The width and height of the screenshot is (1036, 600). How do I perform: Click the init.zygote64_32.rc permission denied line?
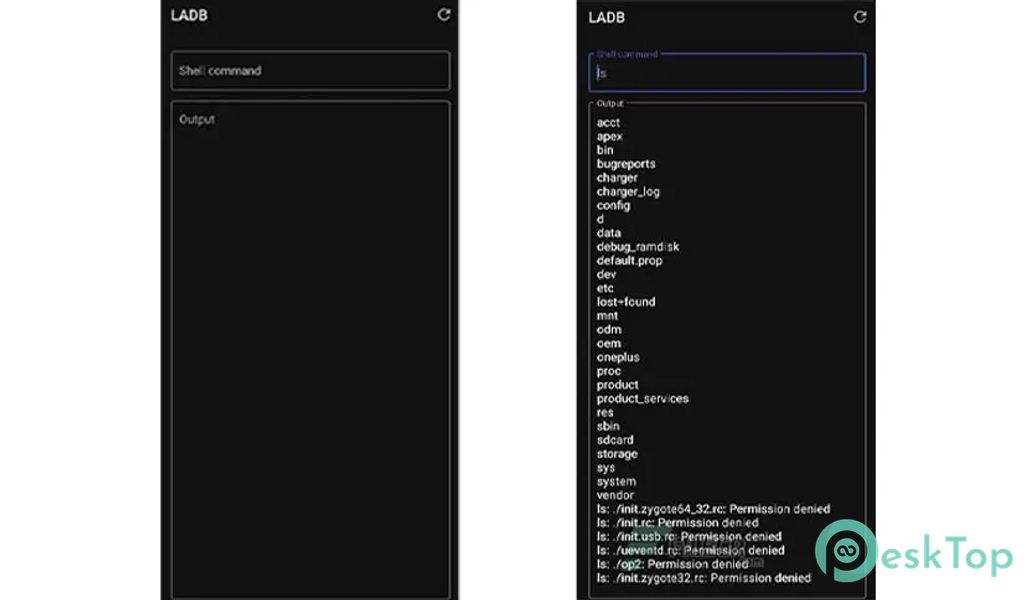point(713,509)
